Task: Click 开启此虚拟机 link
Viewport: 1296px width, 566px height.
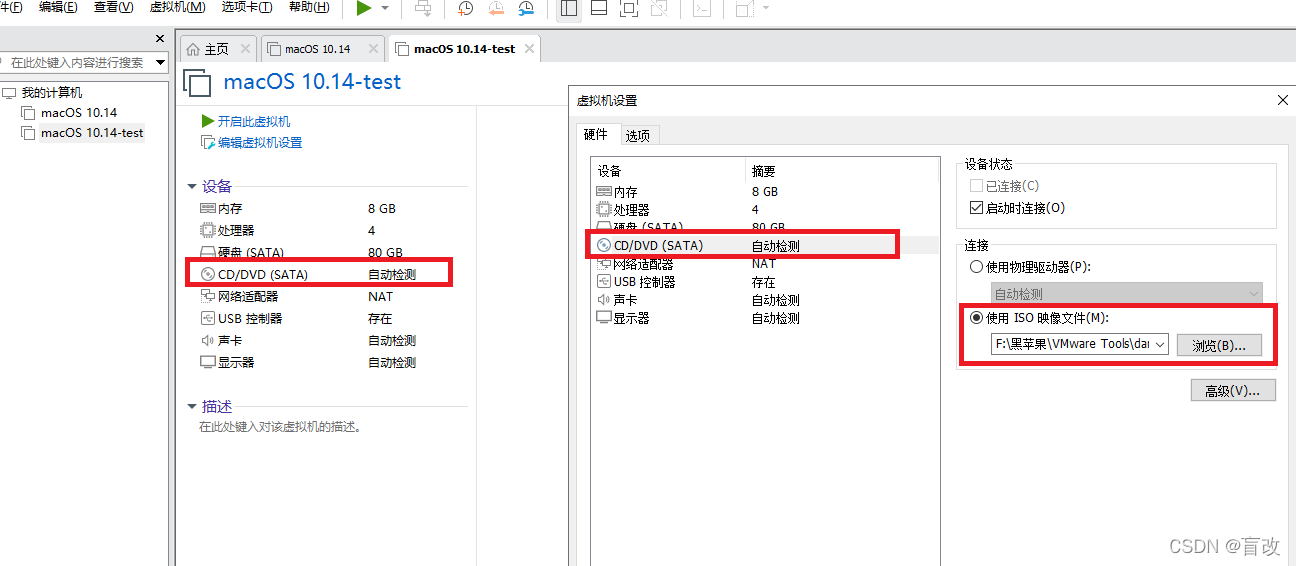Action: pyautogui.click(x=253, y=121)
